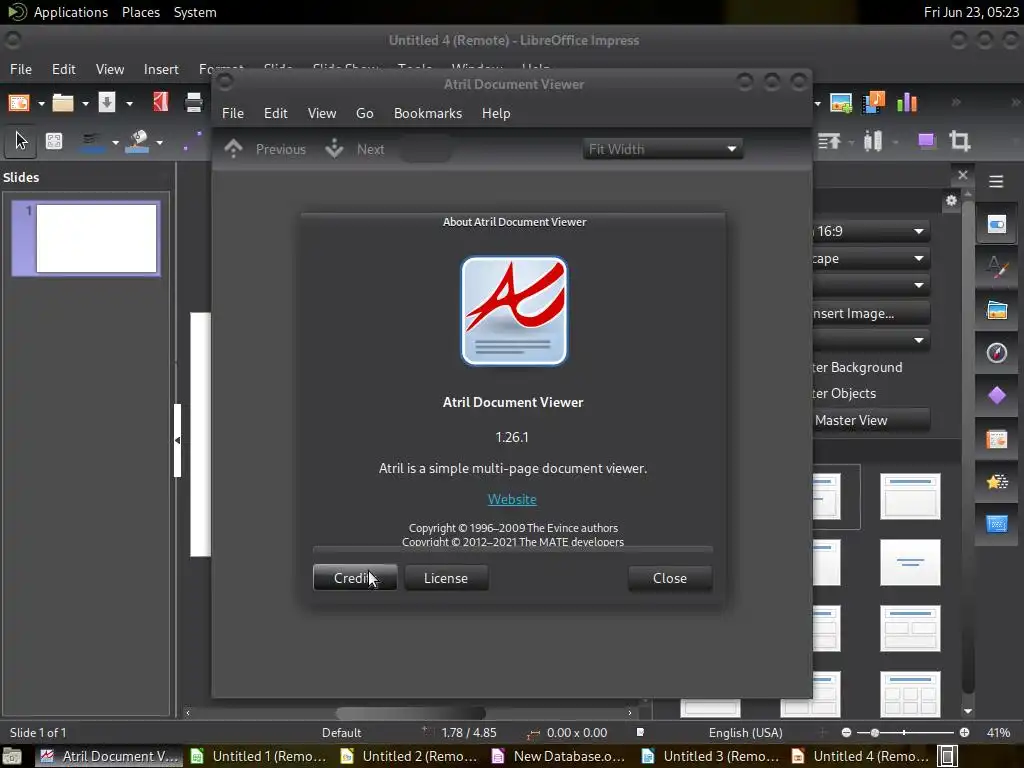This screenshot has width=1024, height=768.
Task: Select the arrow Select tool in Impress
Action: pyautogui.click(x=21, y=141)
